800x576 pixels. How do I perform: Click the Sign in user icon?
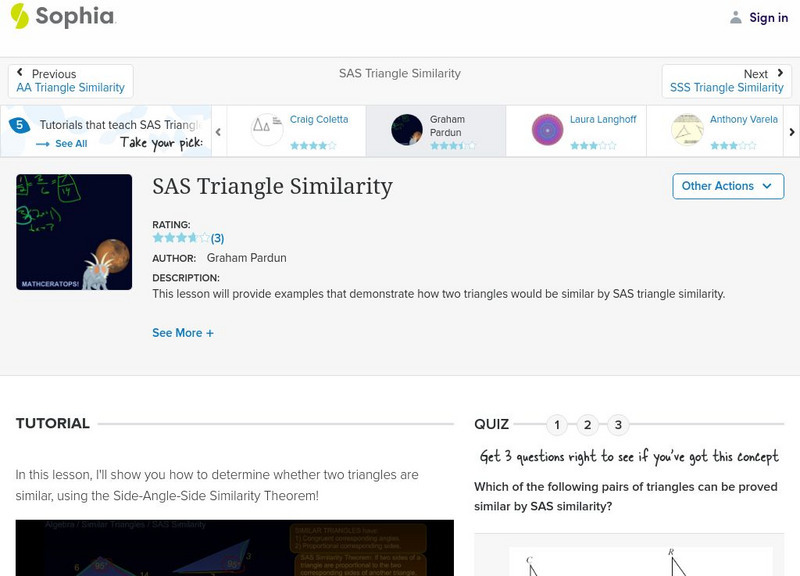pyautogui.click(x=736, y=17)
